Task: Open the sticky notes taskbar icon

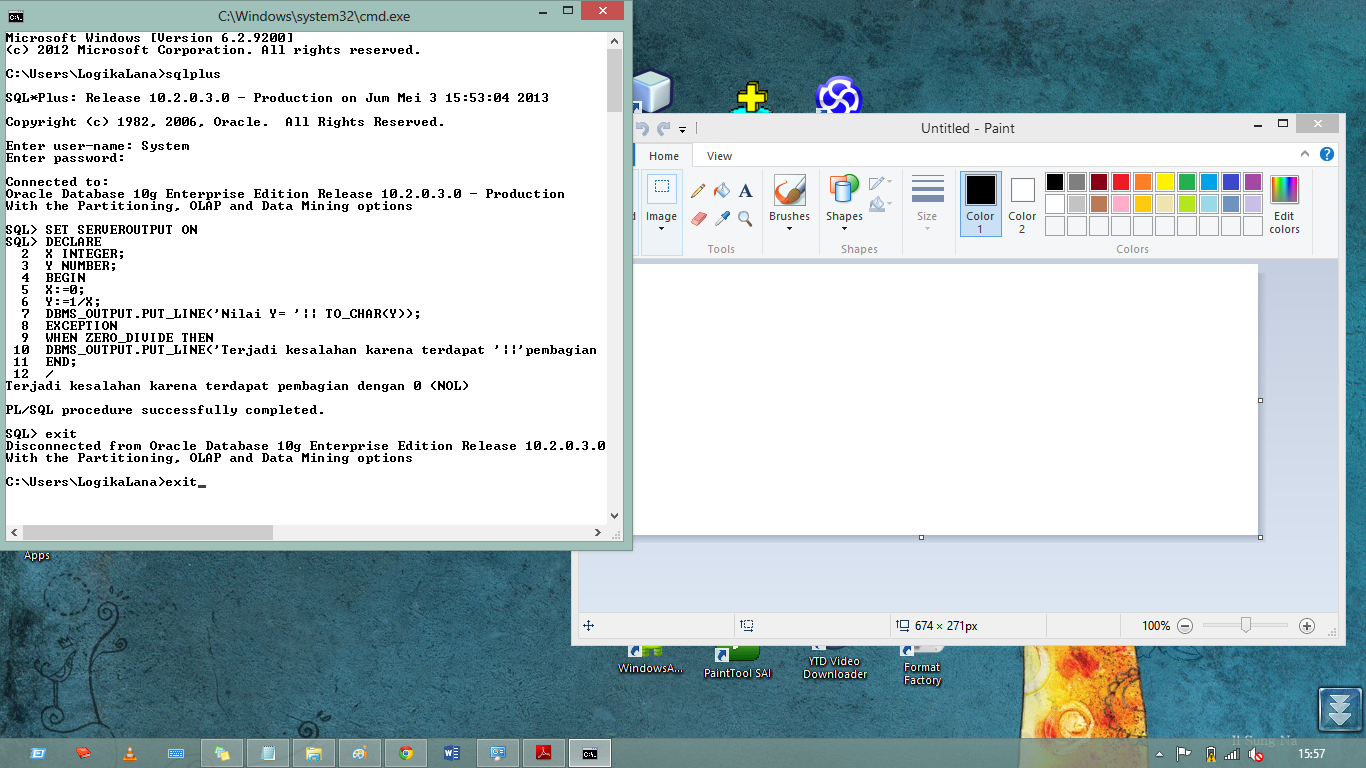Action: click(222, 753)
